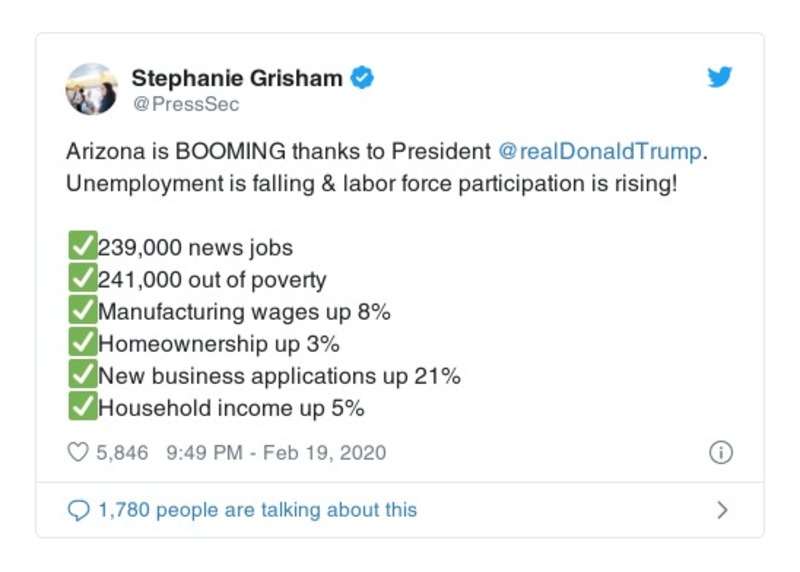The image size is (800, 572).
Task: Click the Stephanie Grisham display name
Action: pos(237,78)
